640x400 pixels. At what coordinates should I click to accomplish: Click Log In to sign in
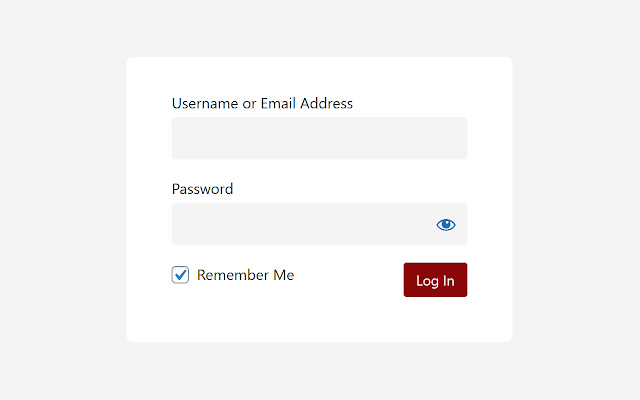pos(435,280)
